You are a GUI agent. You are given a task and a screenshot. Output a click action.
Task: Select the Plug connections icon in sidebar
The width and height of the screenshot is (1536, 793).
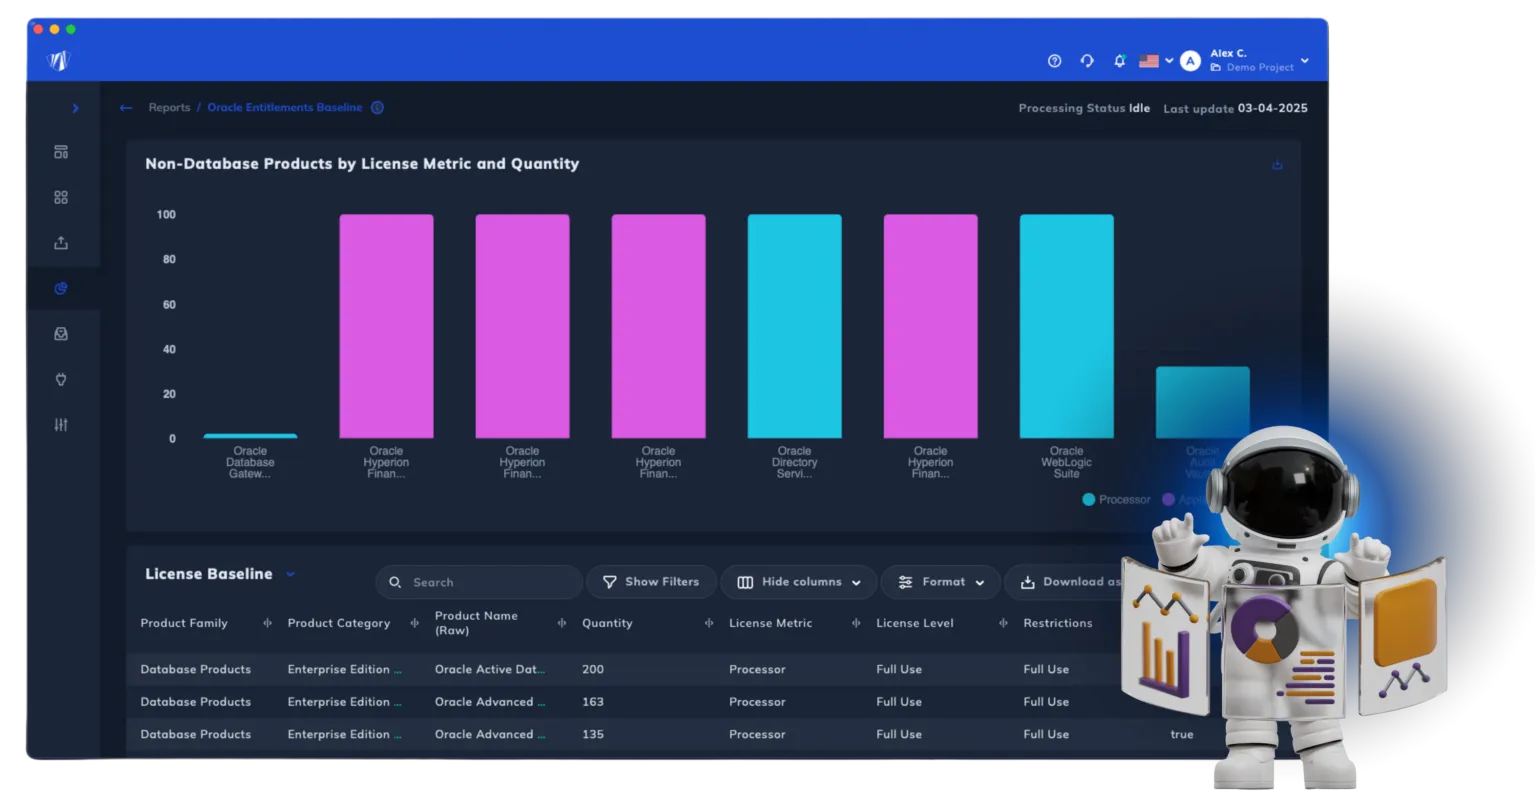(x=61, y=379)
